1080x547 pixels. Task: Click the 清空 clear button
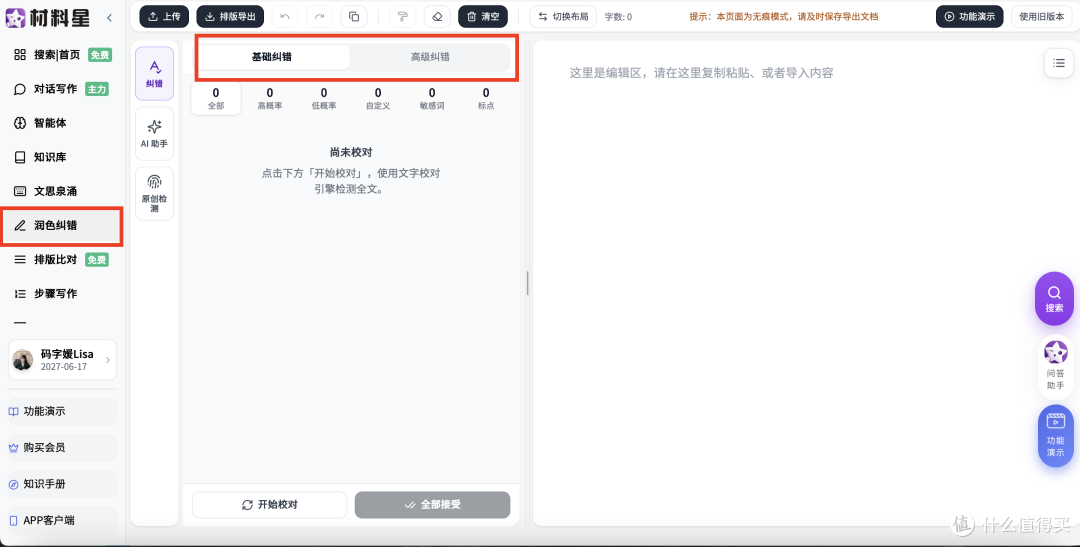(483, 17)
